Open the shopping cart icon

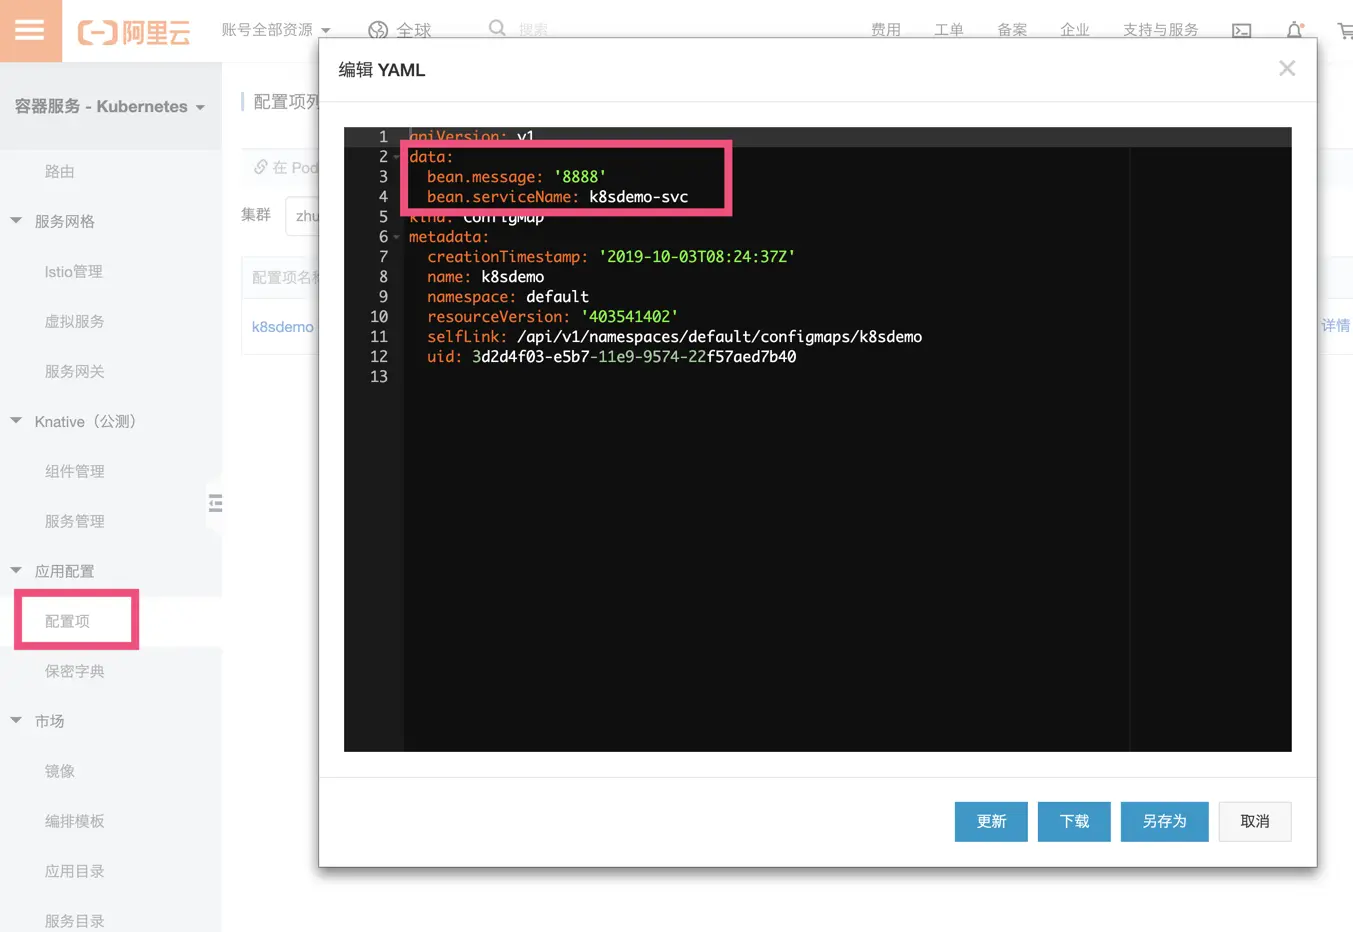pos(1345,31)
